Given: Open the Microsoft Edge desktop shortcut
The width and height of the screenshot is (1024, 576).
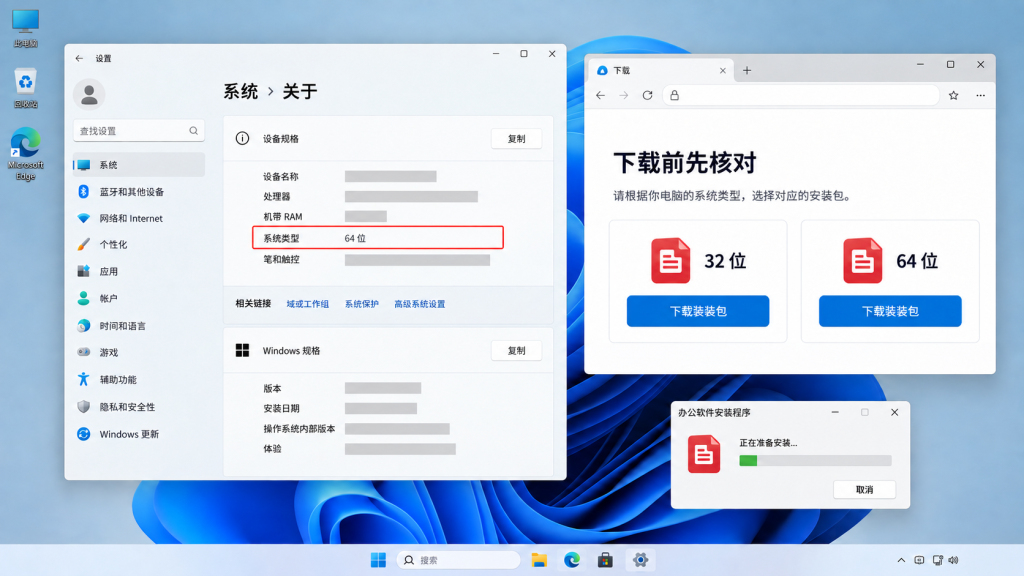Looking at the screenshot, I should pos(25,153).
